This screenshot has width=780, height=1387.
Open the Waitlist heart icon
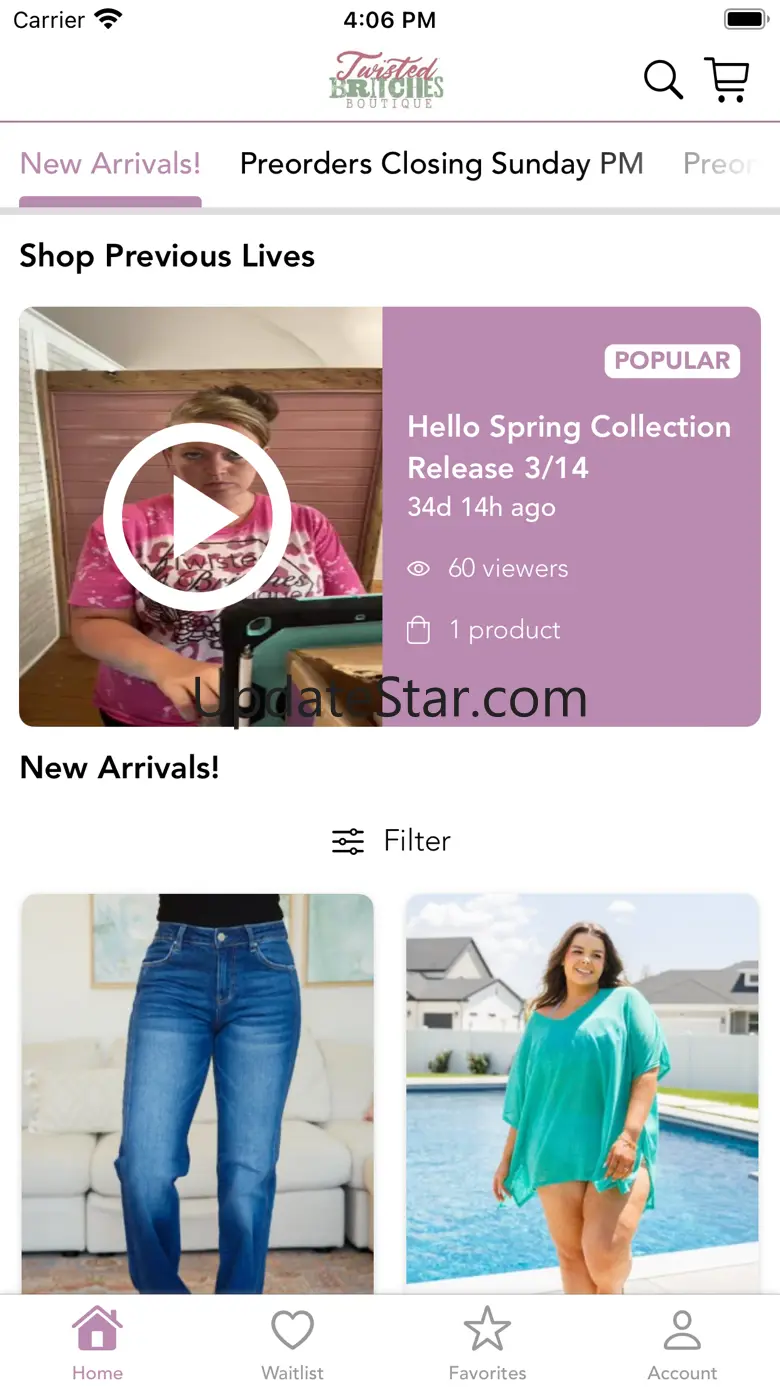tap(293, 1330)
